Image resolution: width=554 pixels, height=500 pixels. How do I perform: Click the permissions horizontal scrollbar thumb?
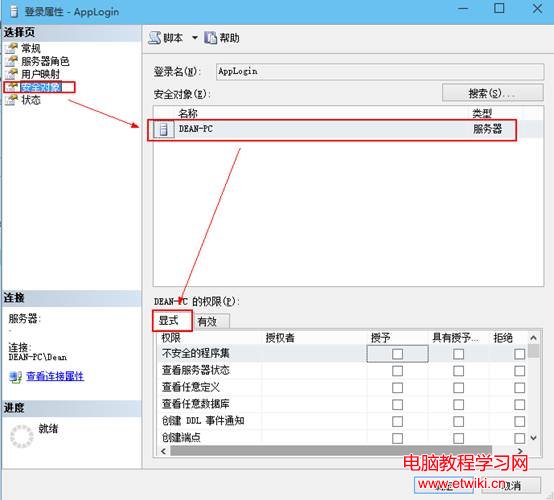(331, 451)
